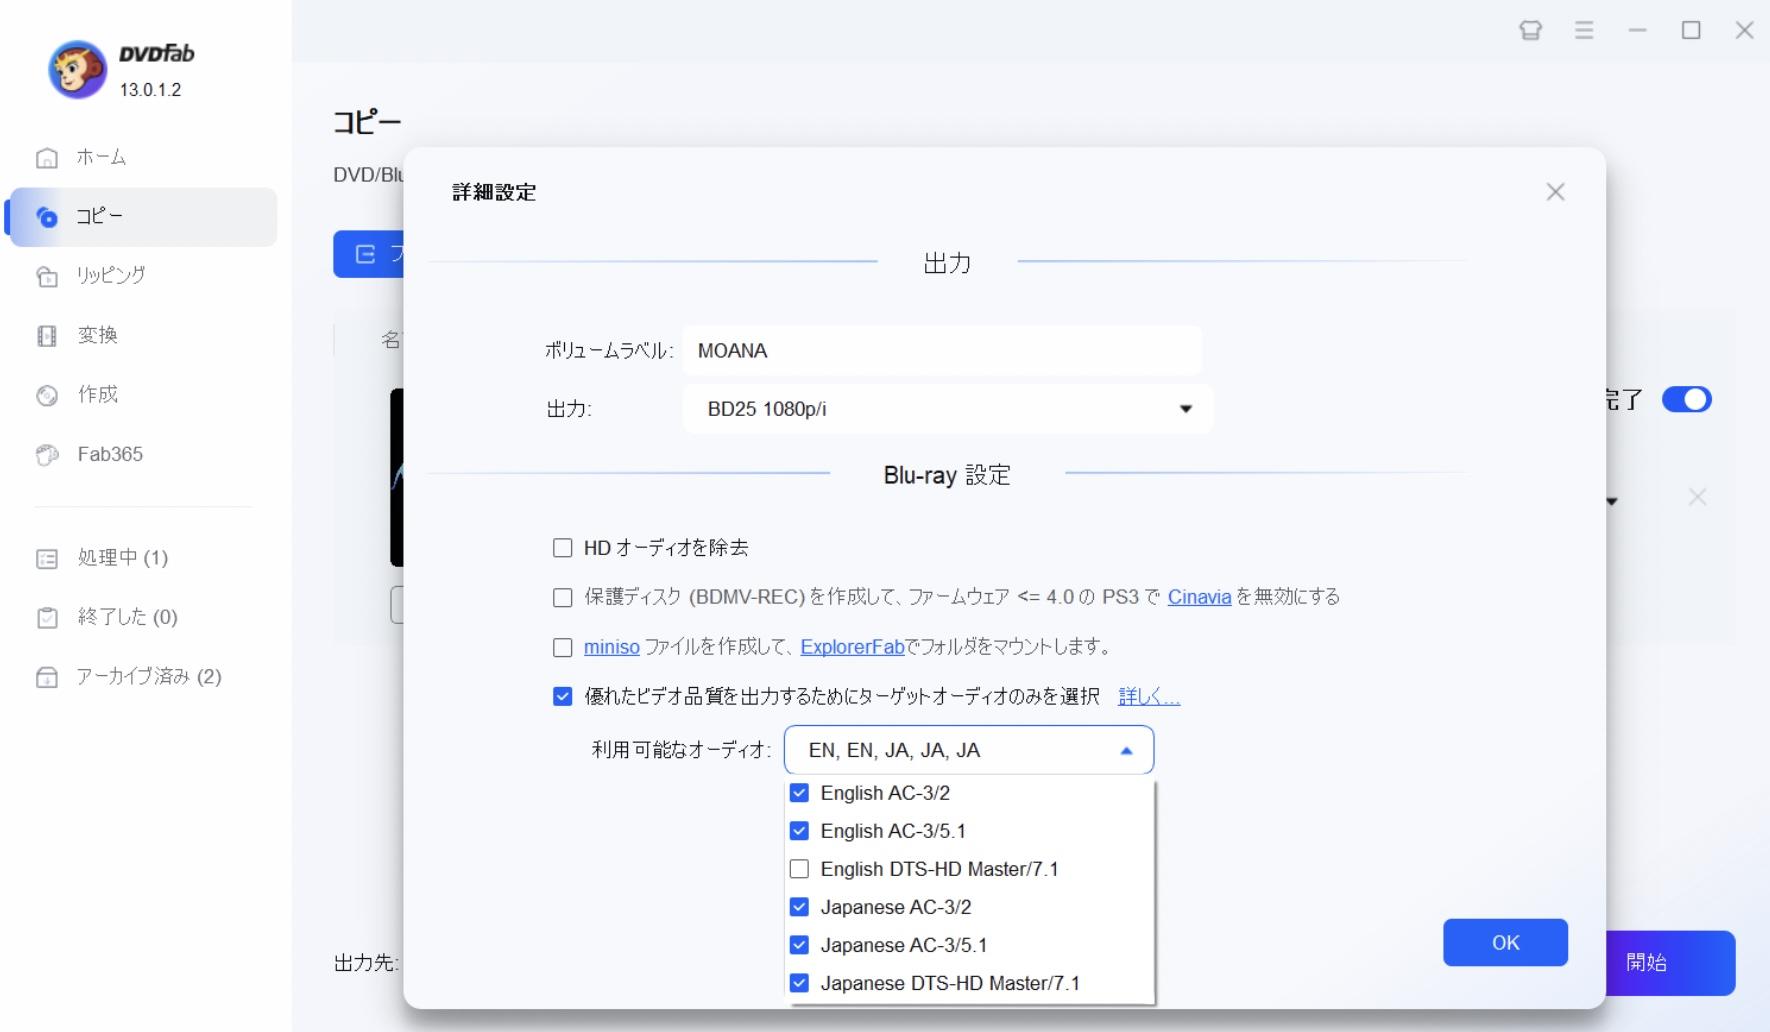The height and width of the screenshot is (1032, 1770).
Task: Open the Convert (変換) module icon
Action: click(x=47, y=336)
